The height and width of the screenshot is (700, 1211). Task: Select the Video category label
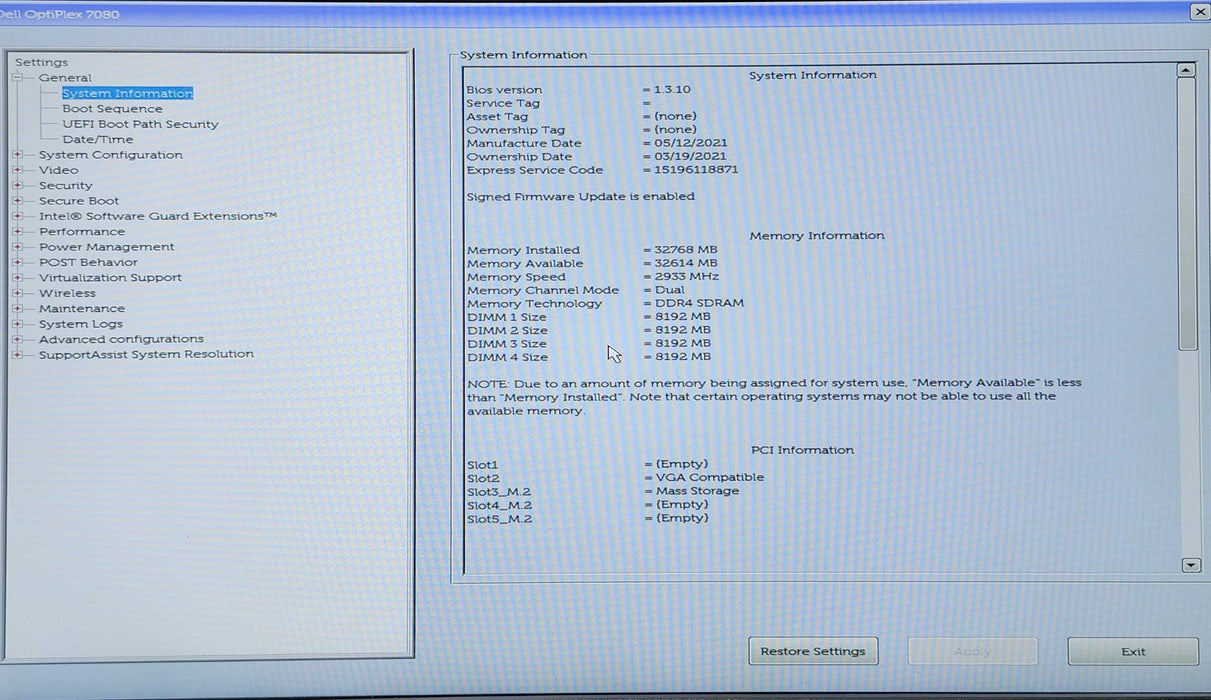[59, 170]
